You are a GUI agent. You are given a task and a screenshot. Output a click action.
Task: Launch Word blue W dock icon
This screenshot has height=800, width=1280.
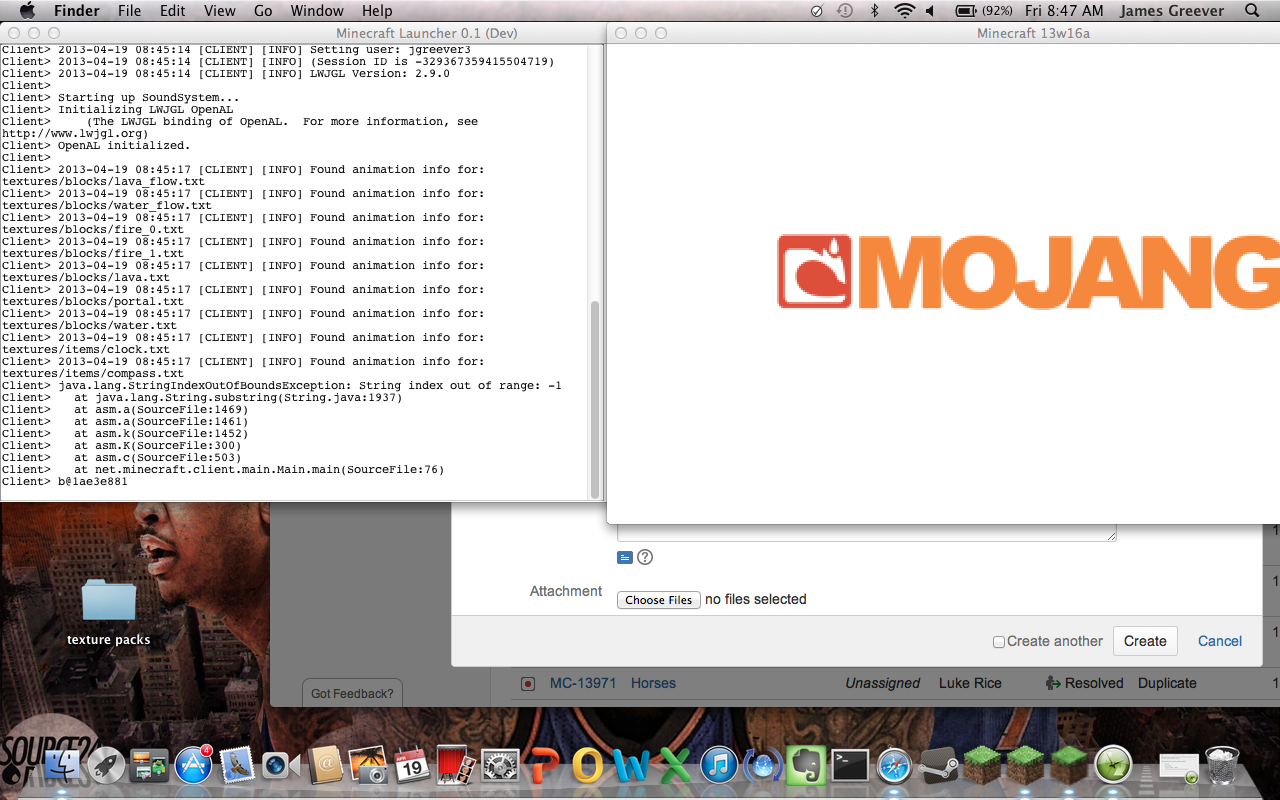(631, 765)
